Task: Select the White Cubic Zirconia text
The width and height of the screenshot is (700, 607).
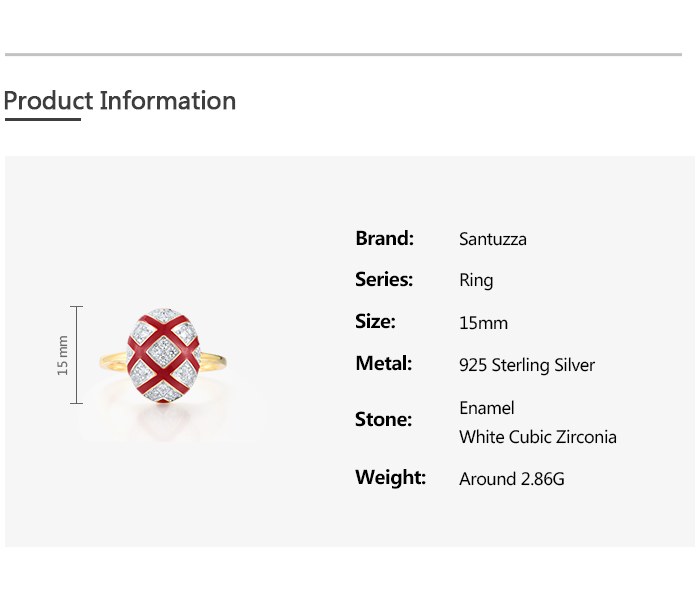Action: click(x=537, y=437)
